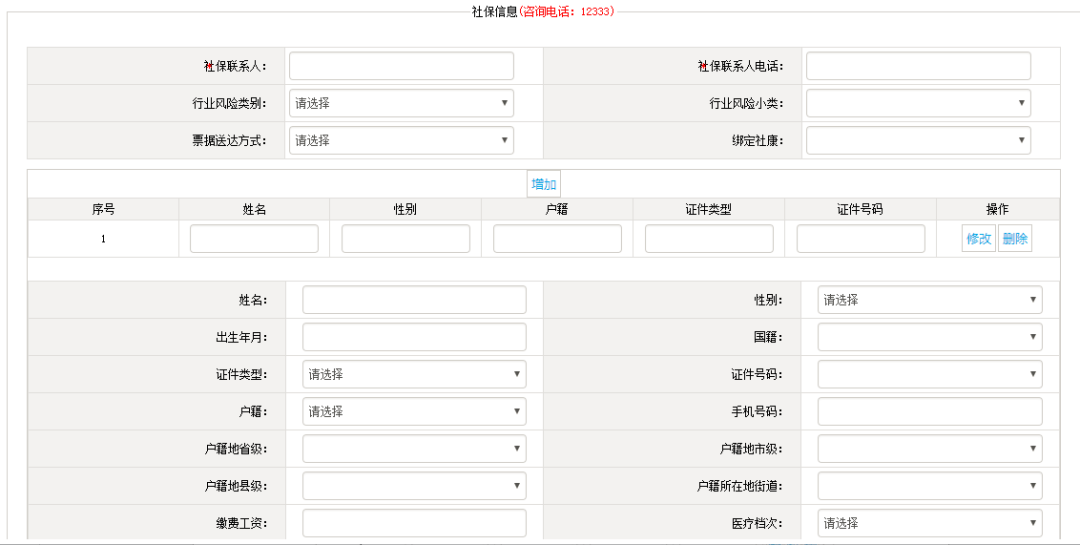Image resolution: width=1080 pixels, height=545 pixels.
Task: Click the 操作 column header
Action: point(997,209)
